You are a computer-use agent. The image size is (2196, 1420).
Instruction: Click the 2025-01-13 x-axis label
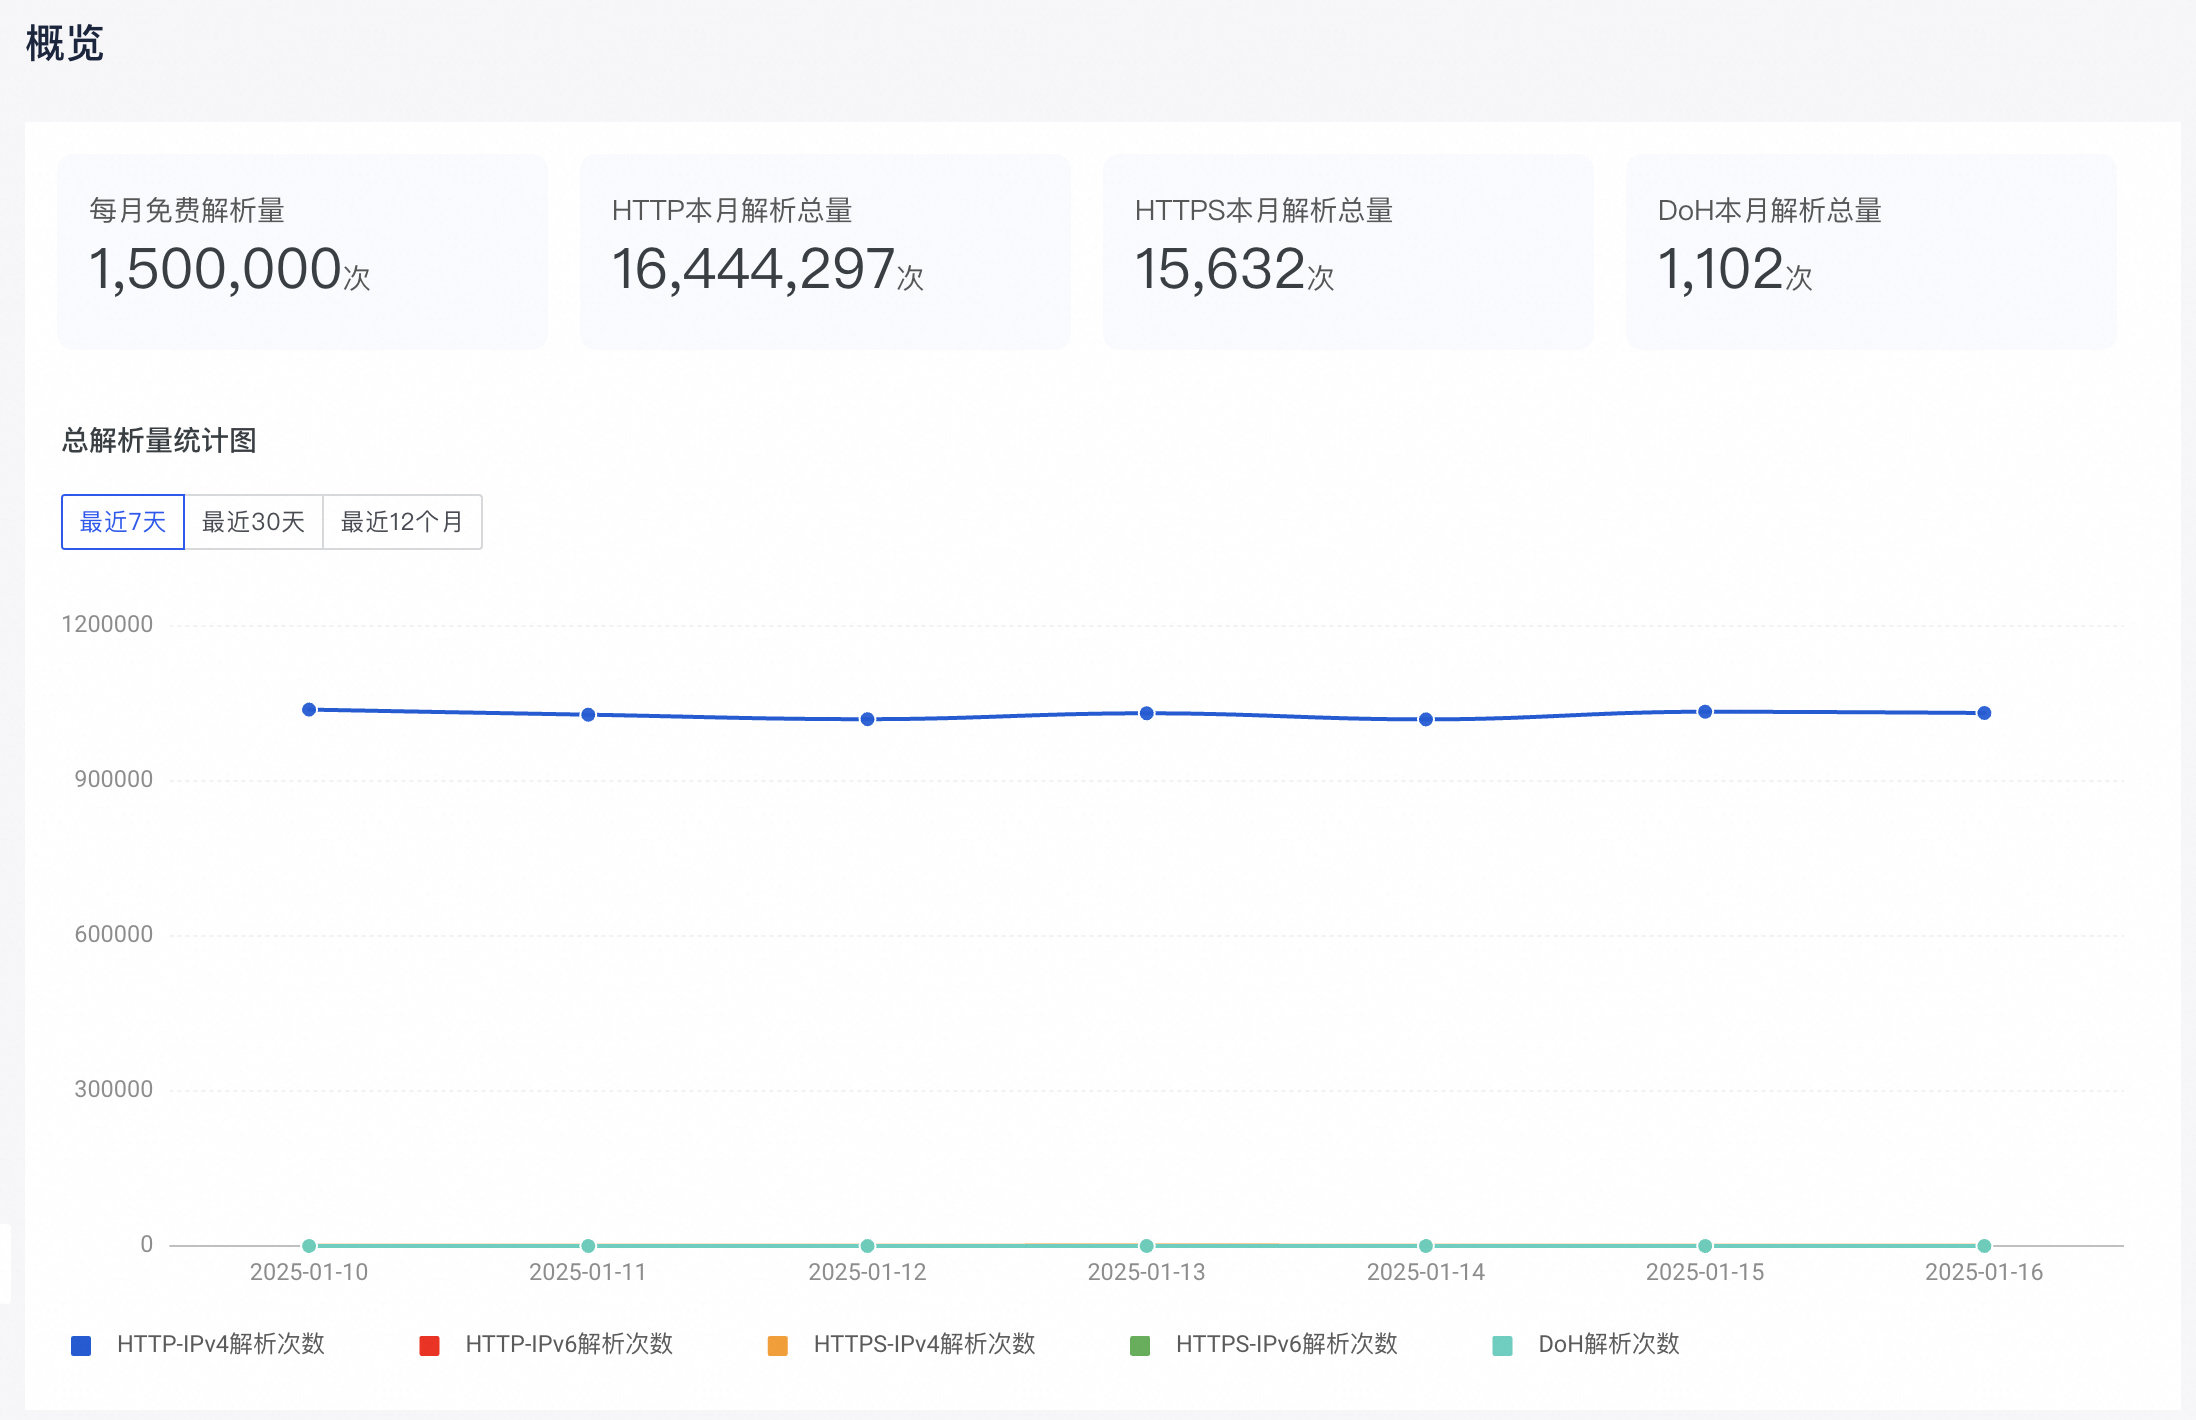pyautogui.click(x=1147, y=1272)
